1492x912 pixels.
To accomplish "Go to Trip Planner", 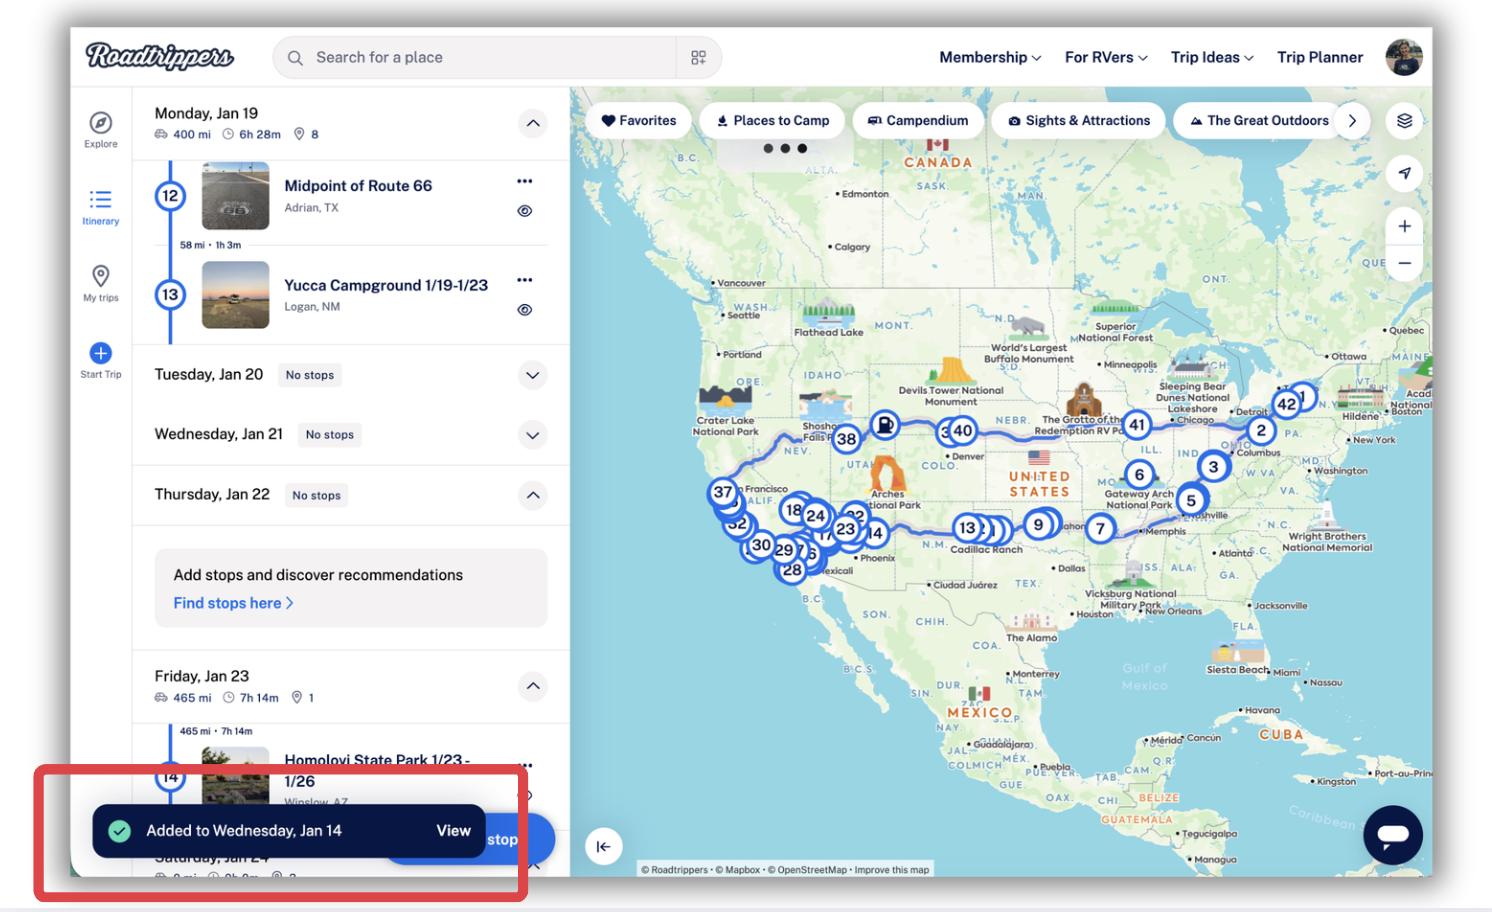I will [x=1320, y=58].
